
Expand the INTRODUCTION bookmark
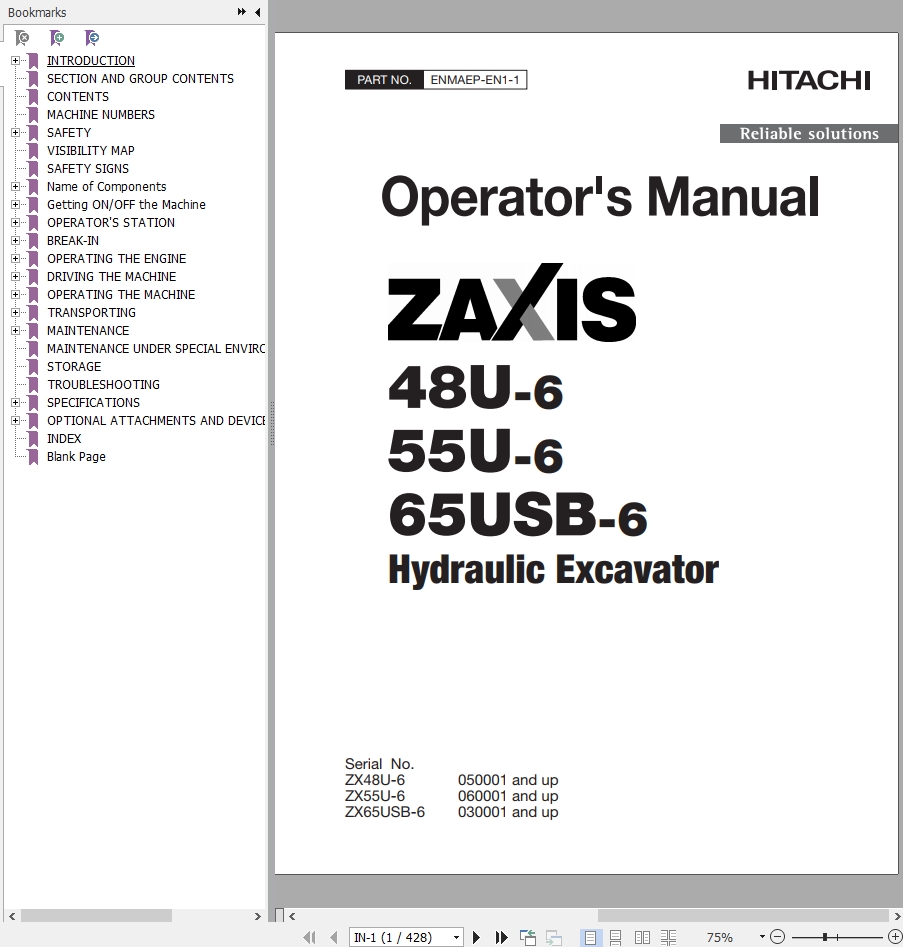[15, 60]
